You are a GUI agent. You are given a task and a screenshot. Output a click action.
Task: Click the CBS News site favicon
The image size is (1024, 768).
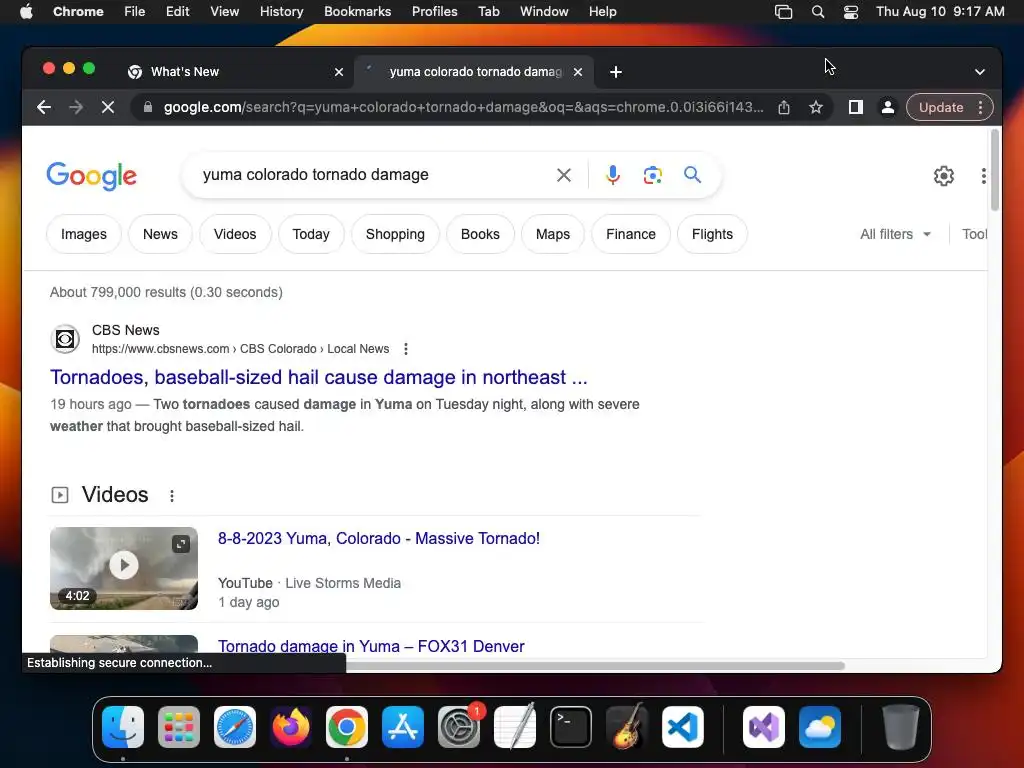(65, 339)
